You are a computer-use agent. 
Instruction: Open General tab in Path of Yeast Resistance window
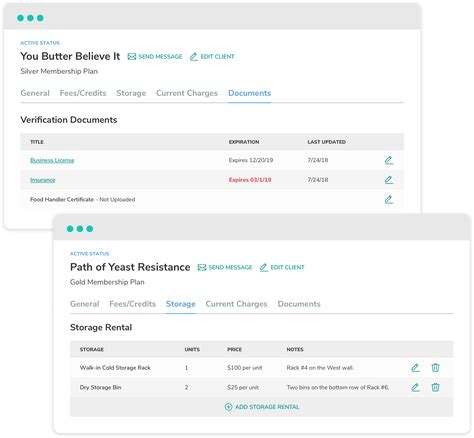[x=85, y=304]
